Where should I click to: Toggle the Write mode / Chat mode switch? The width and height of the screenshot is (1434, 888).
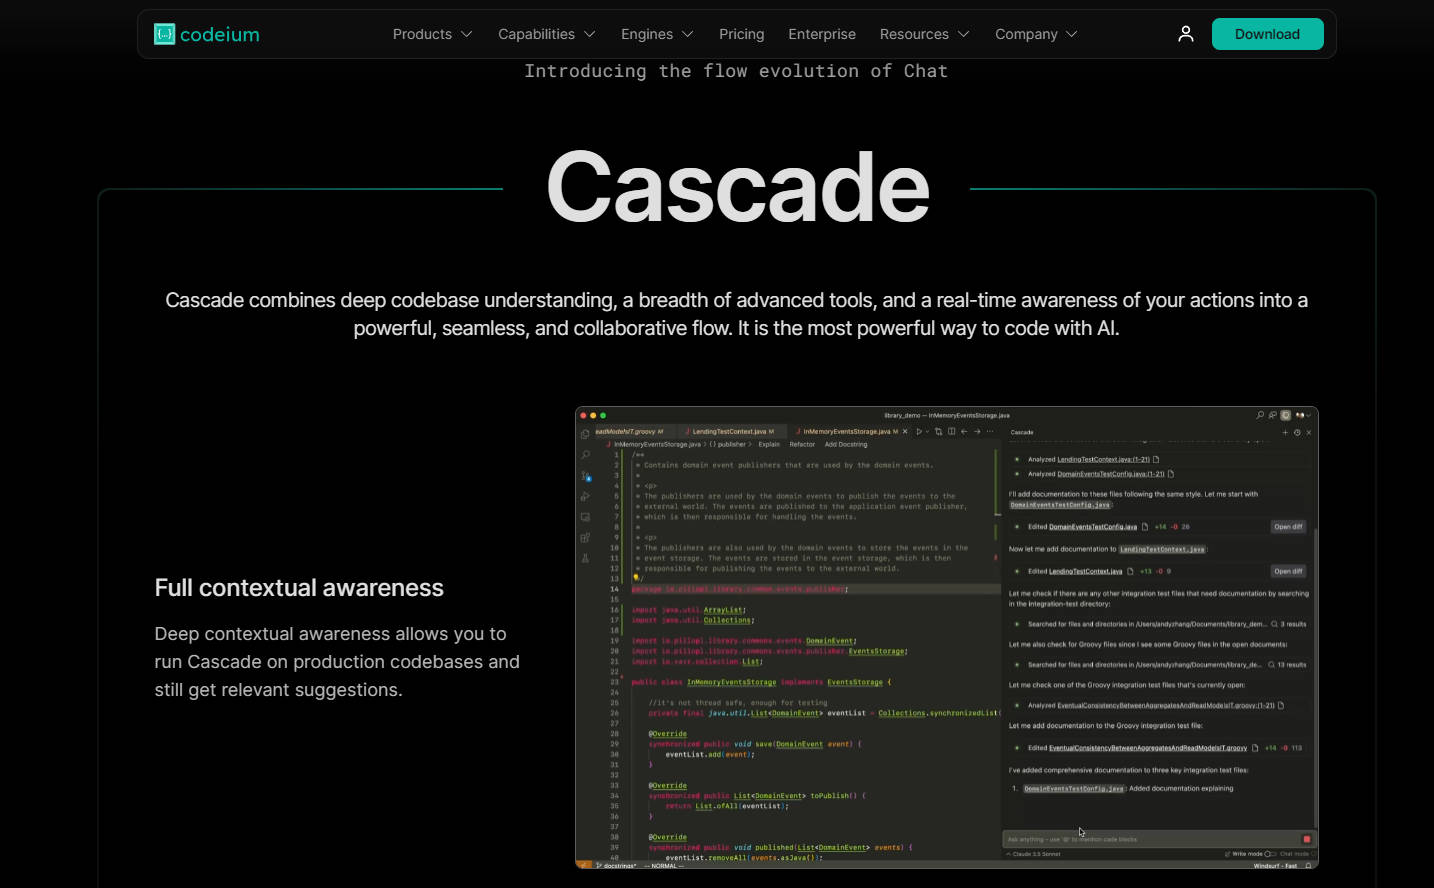(1270, 854)
